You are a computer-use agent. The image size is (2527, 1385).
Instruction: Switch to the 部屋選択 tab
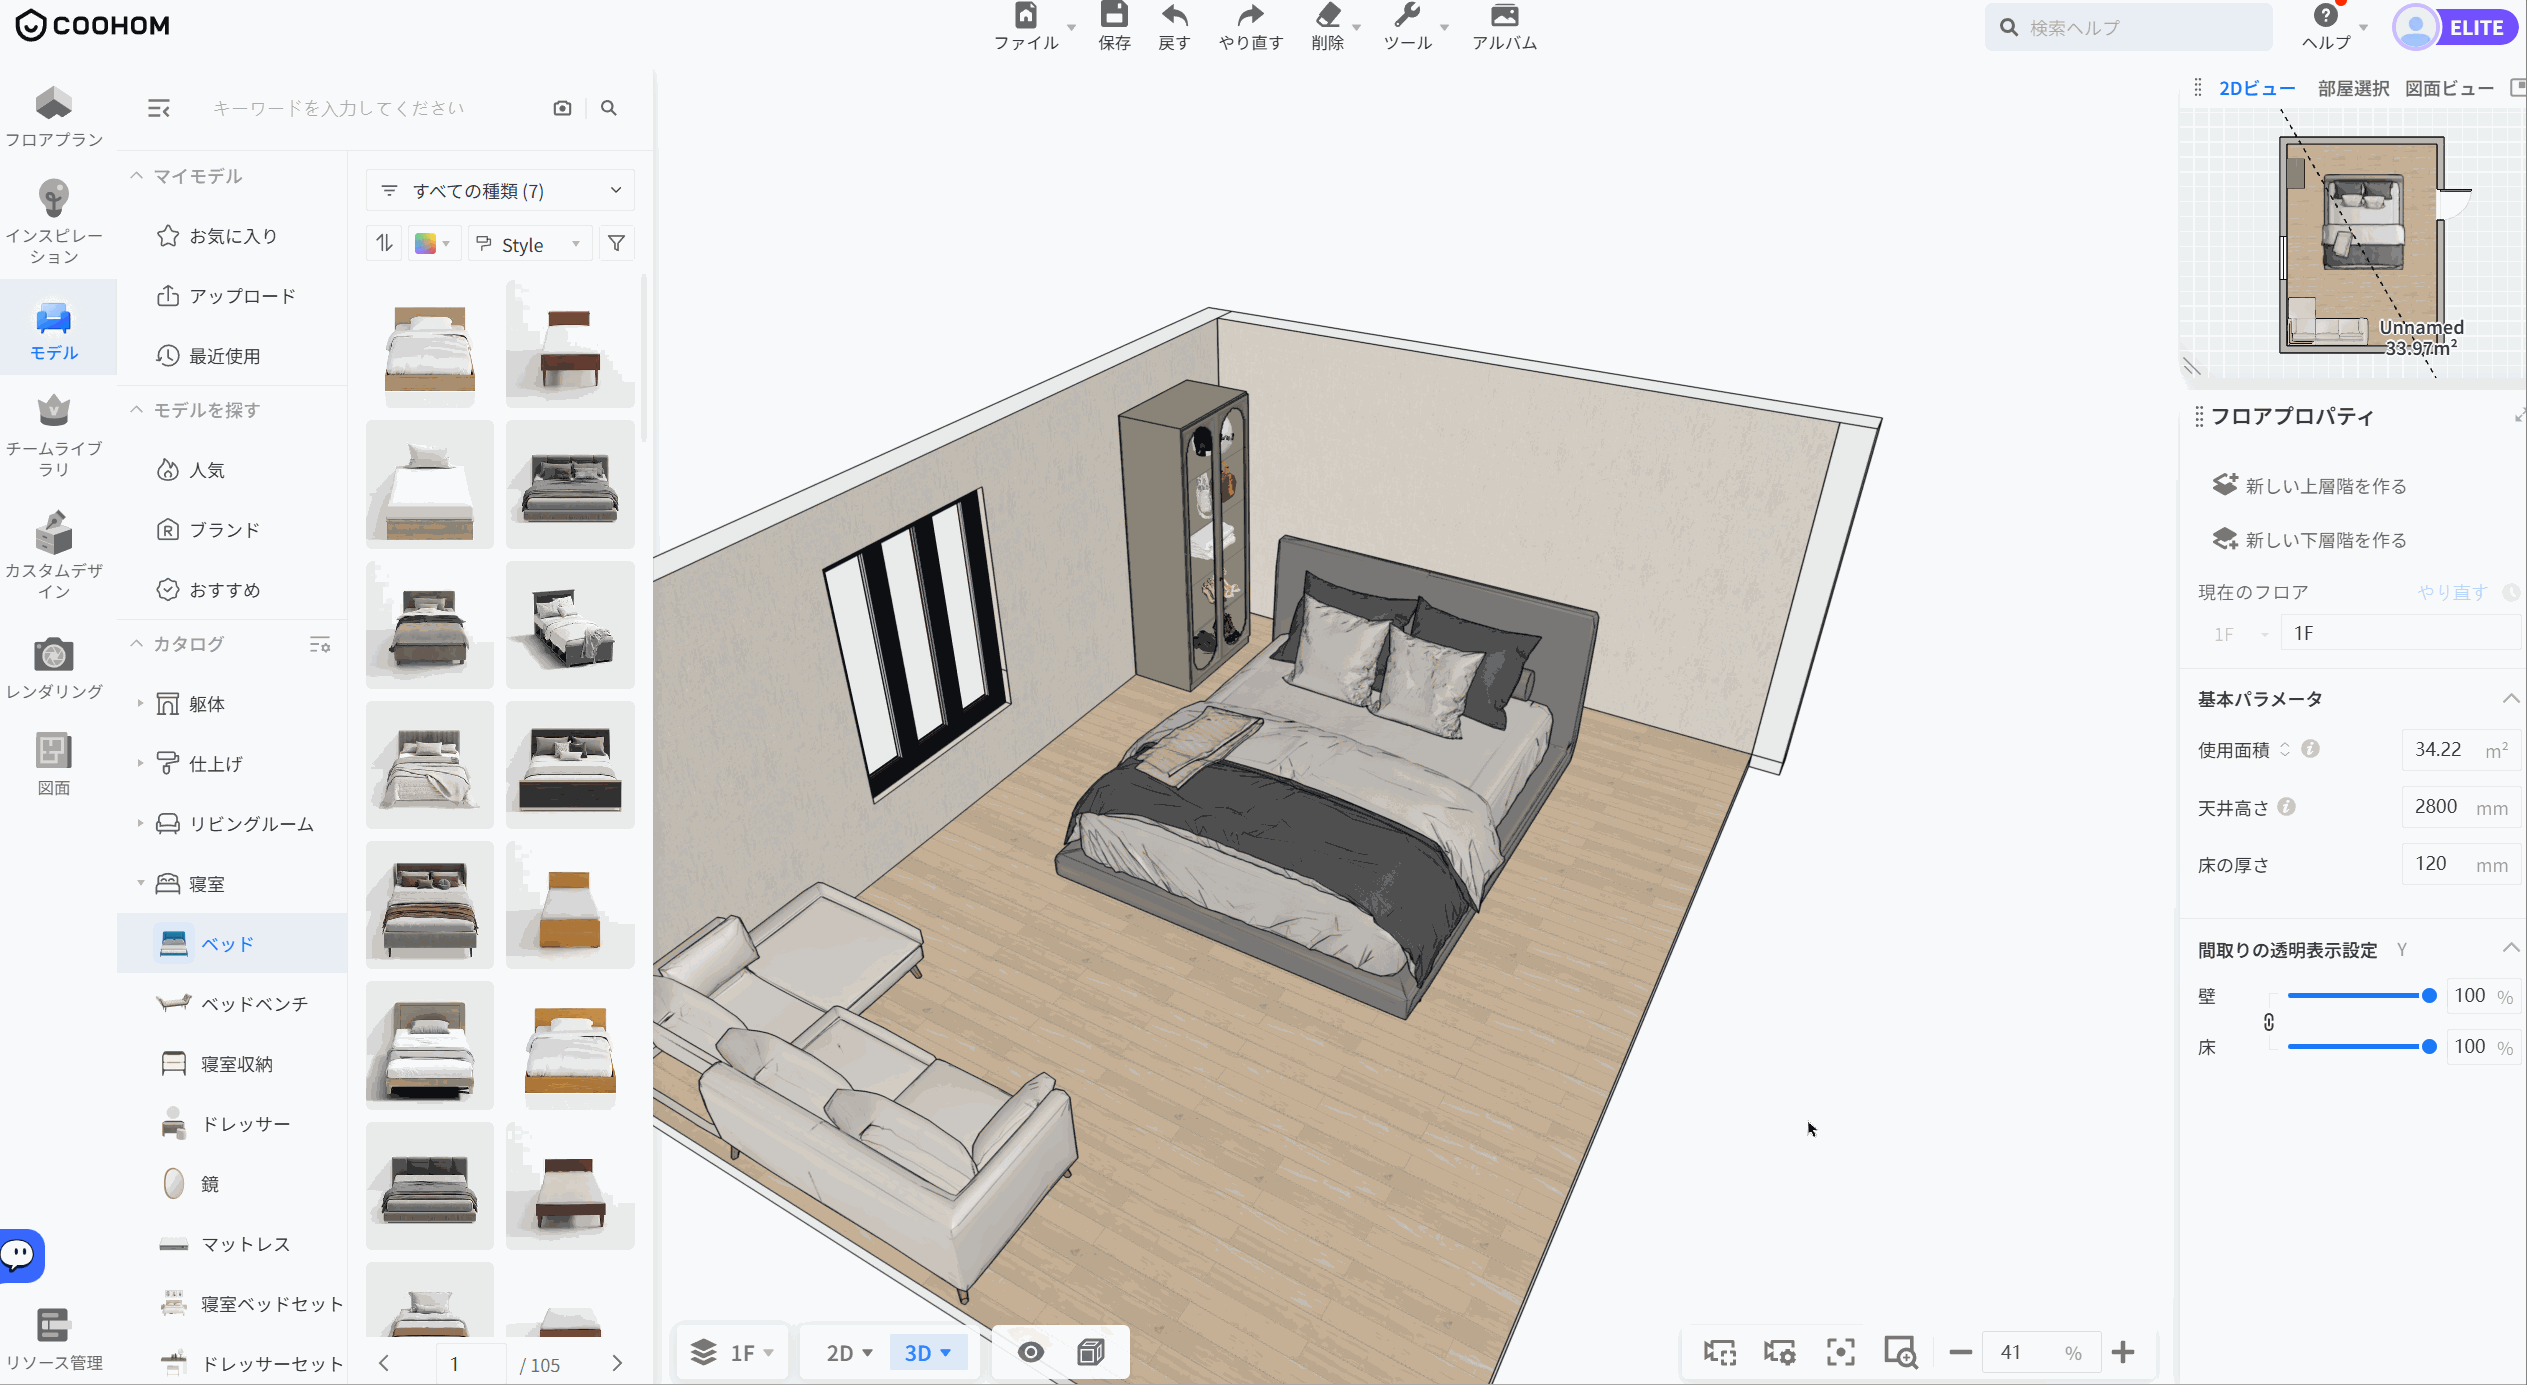tap(2353, 89)
